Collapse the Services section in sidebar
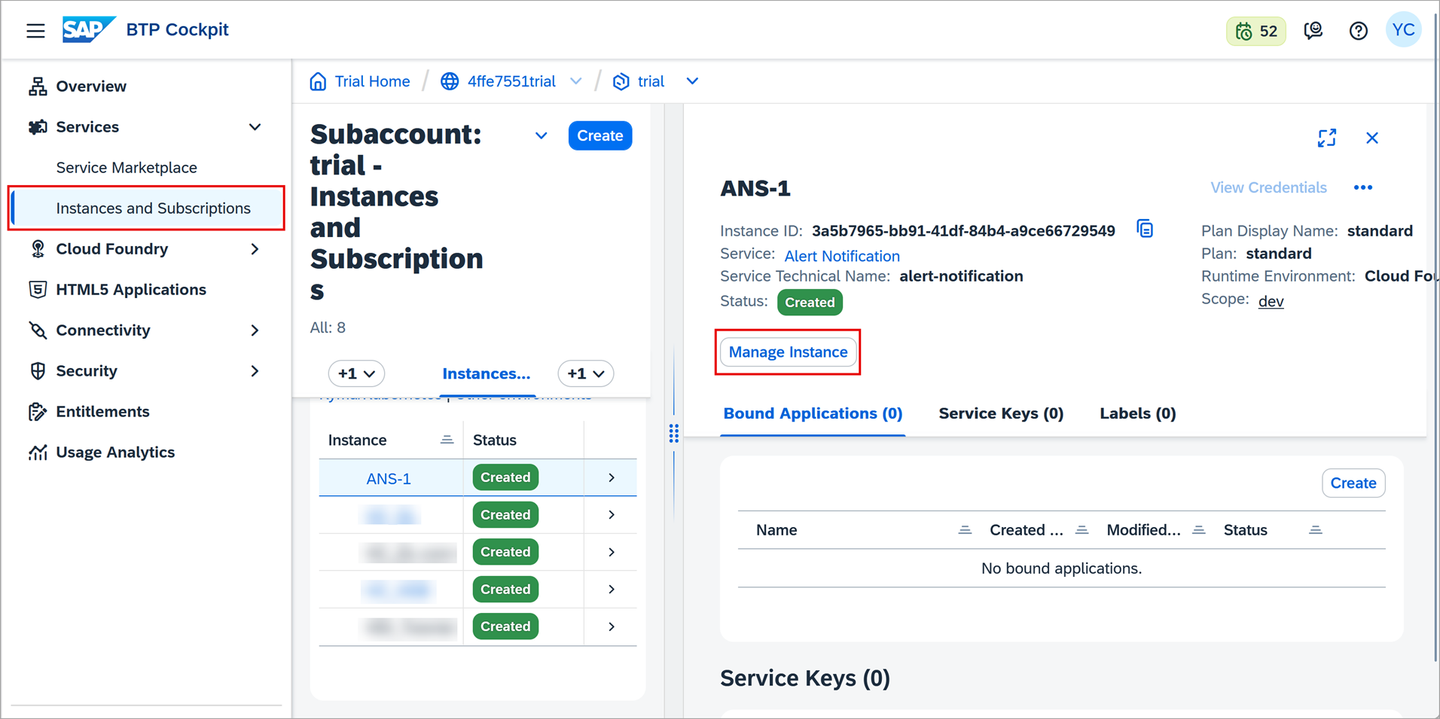The height and width of the screenshot is (719, 1440). pos(255,127)
